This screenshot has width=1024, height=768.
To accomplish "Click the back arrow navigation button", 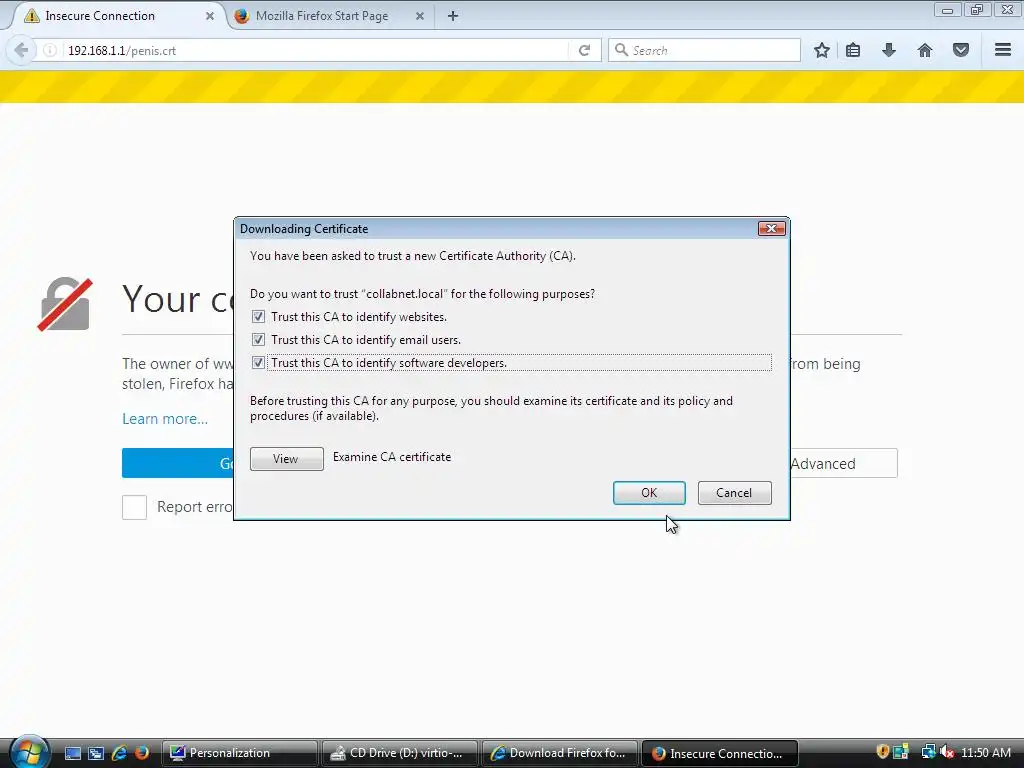I will coord(21,50).
